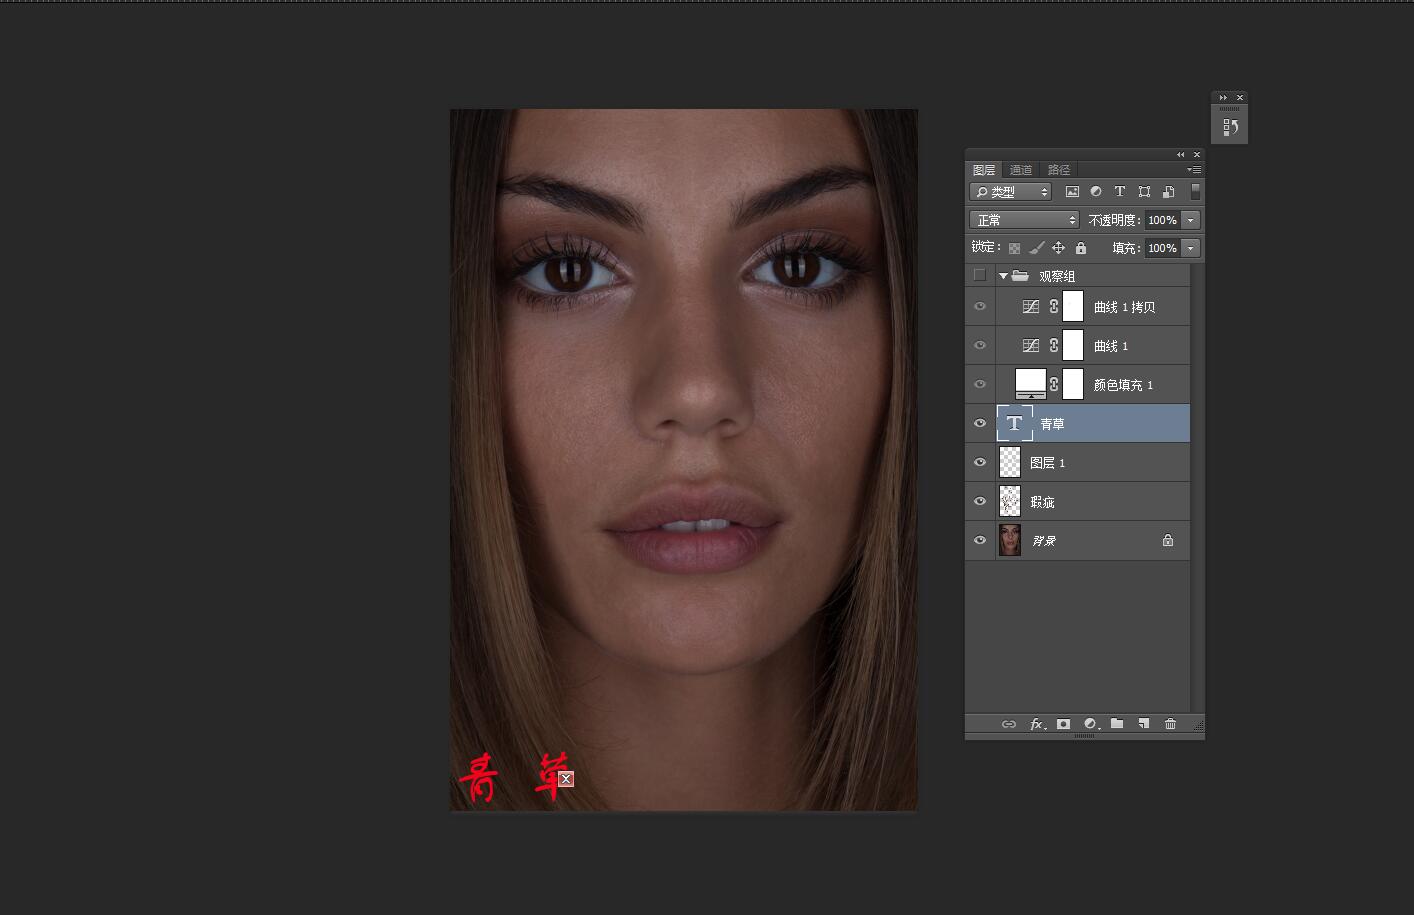1414x915 pixels.
Task: Click Link layers icon at panel bottom
Action: click(x=1009, y=724)
